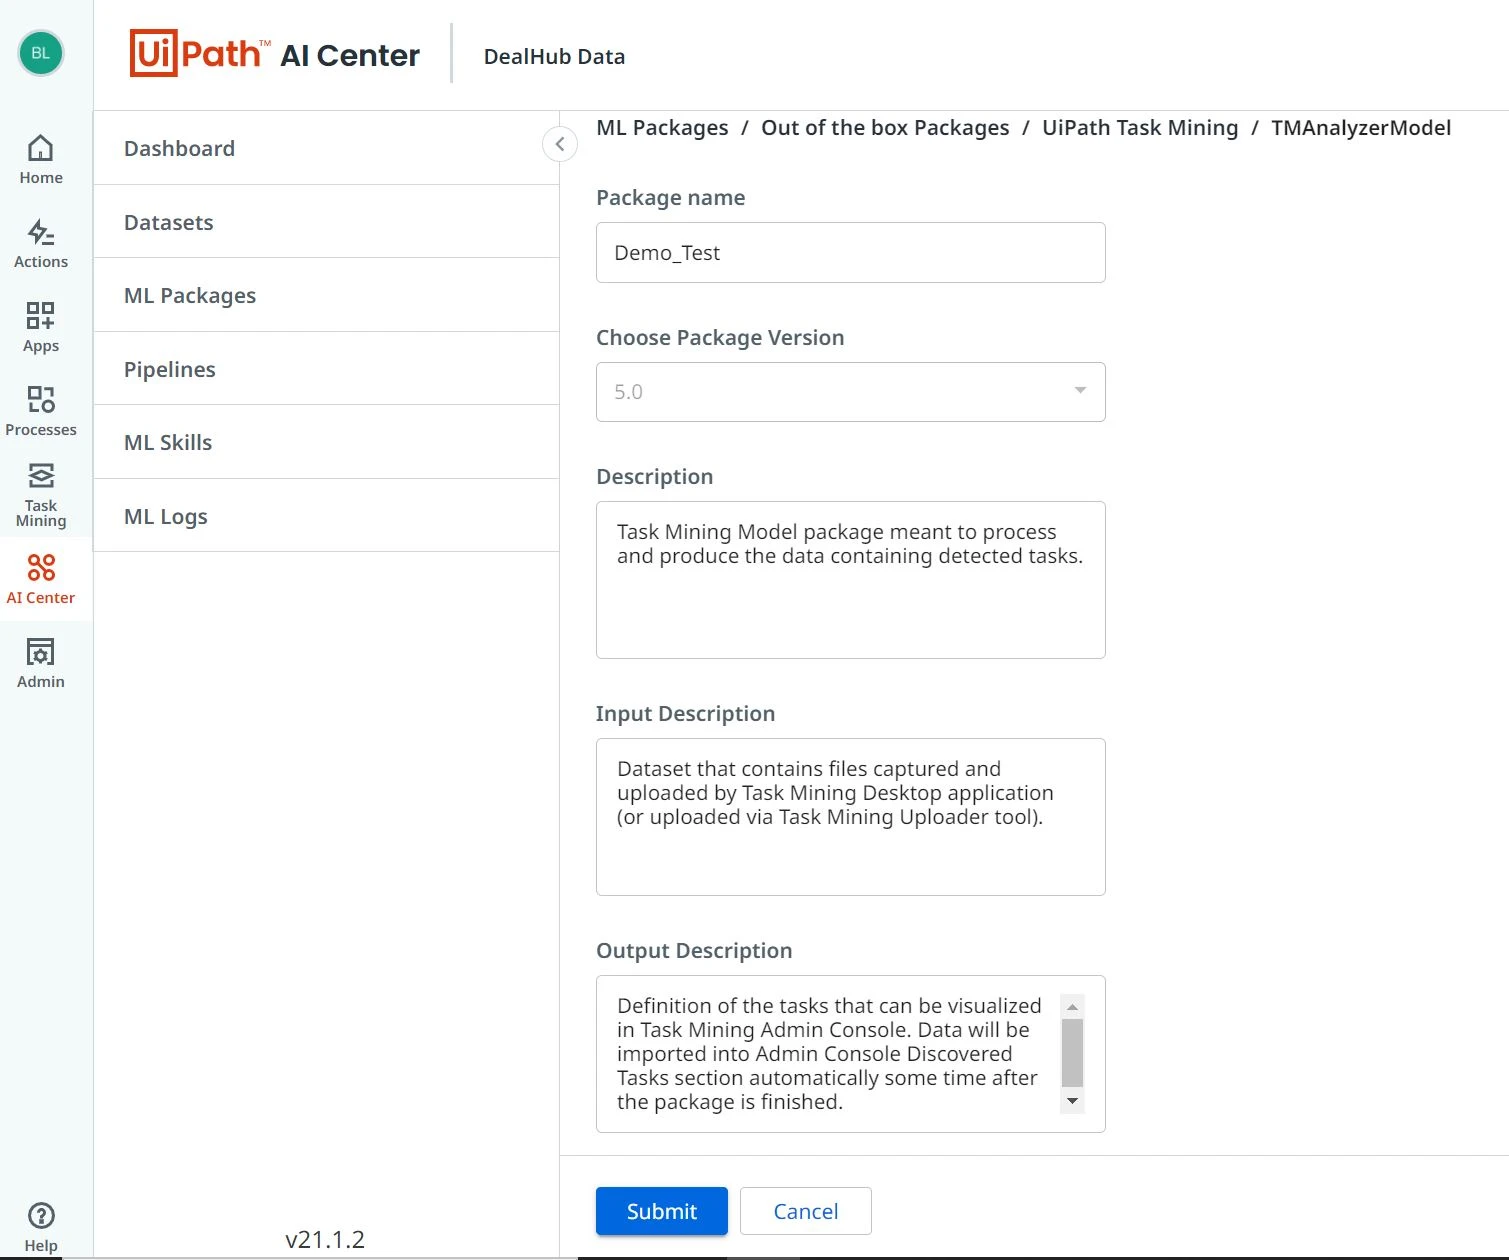
Task: Navigate to Out of the box Packages breadcrumb
Action: pos(885,128)
